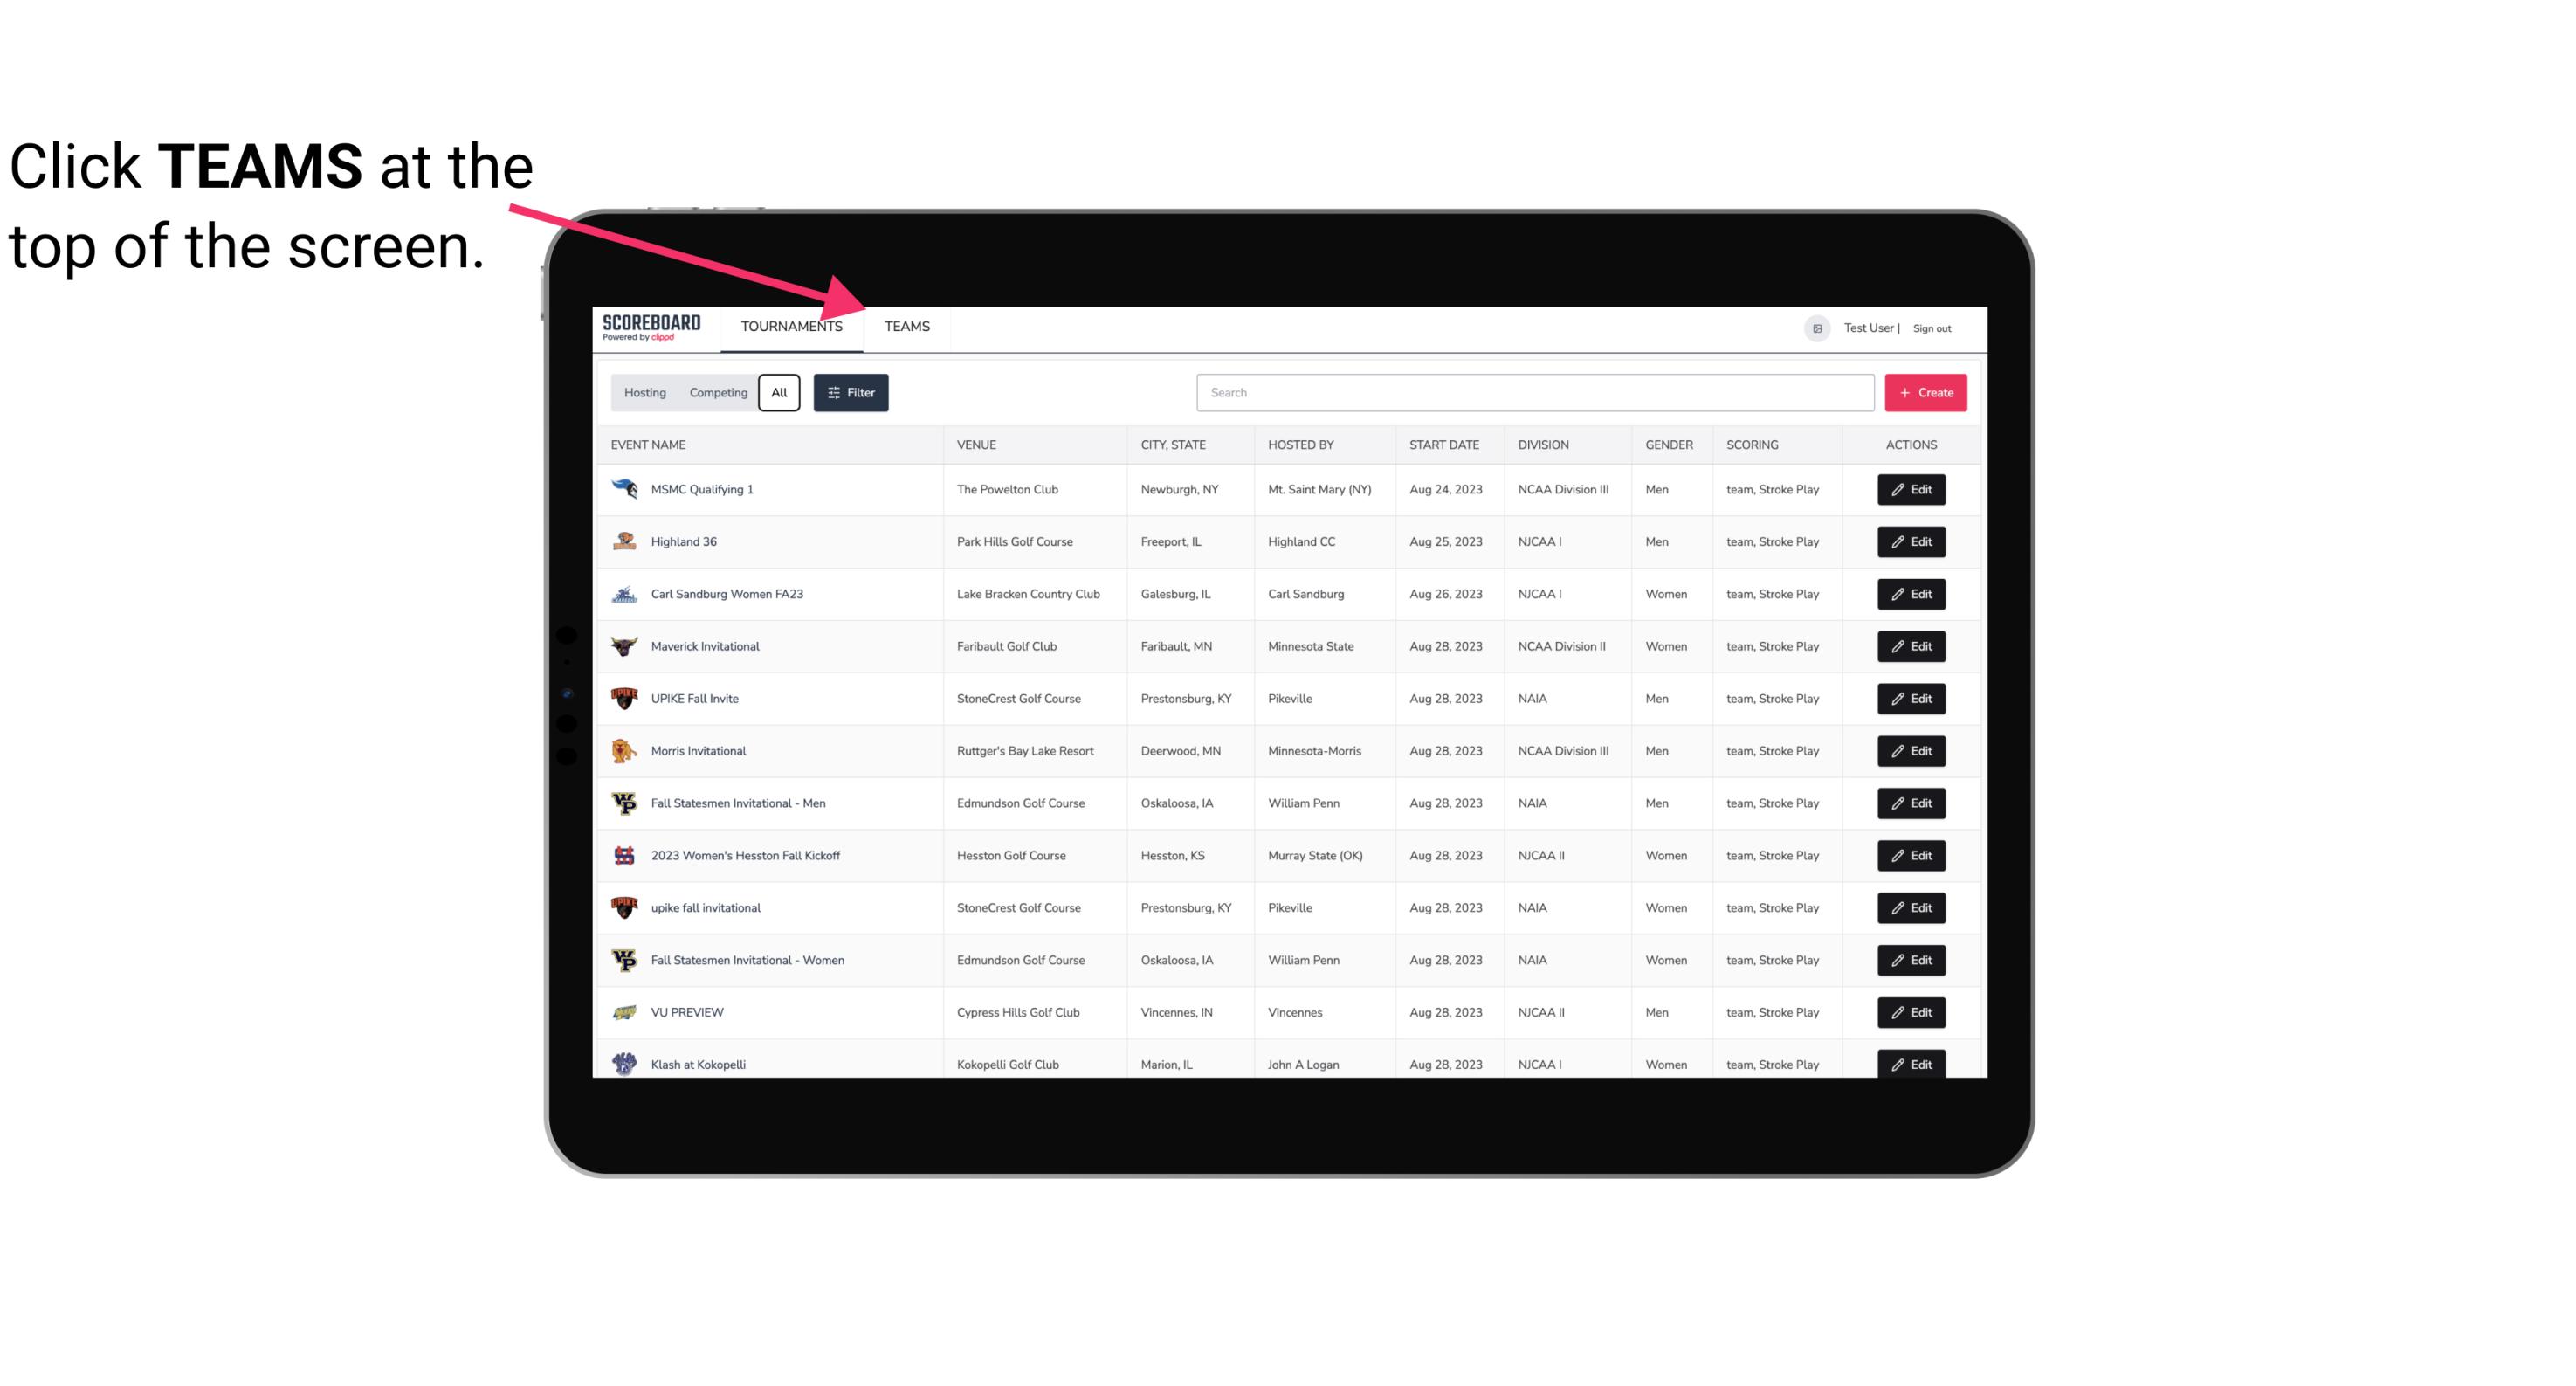Click the settings gear icon top right
This screenshot has height=1386, width=2576.
click(1814, 326)
